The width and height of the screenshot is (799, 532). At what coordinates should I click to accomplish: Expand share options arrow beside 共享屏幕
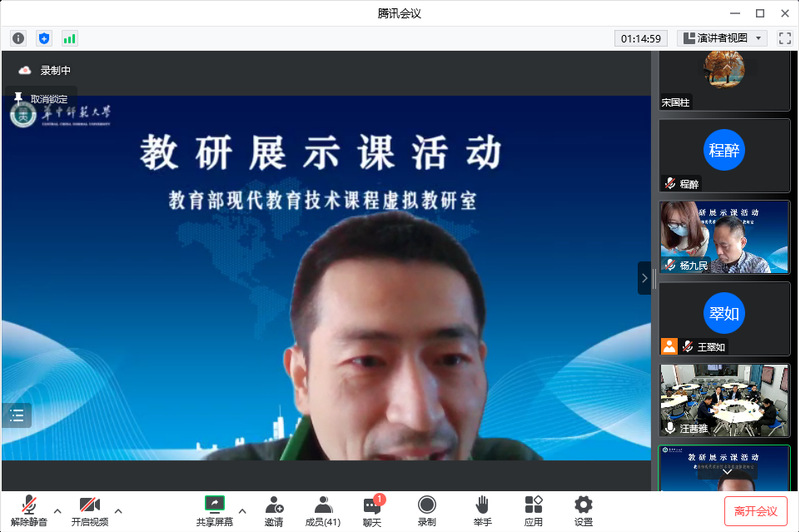[x=242, y=510]
